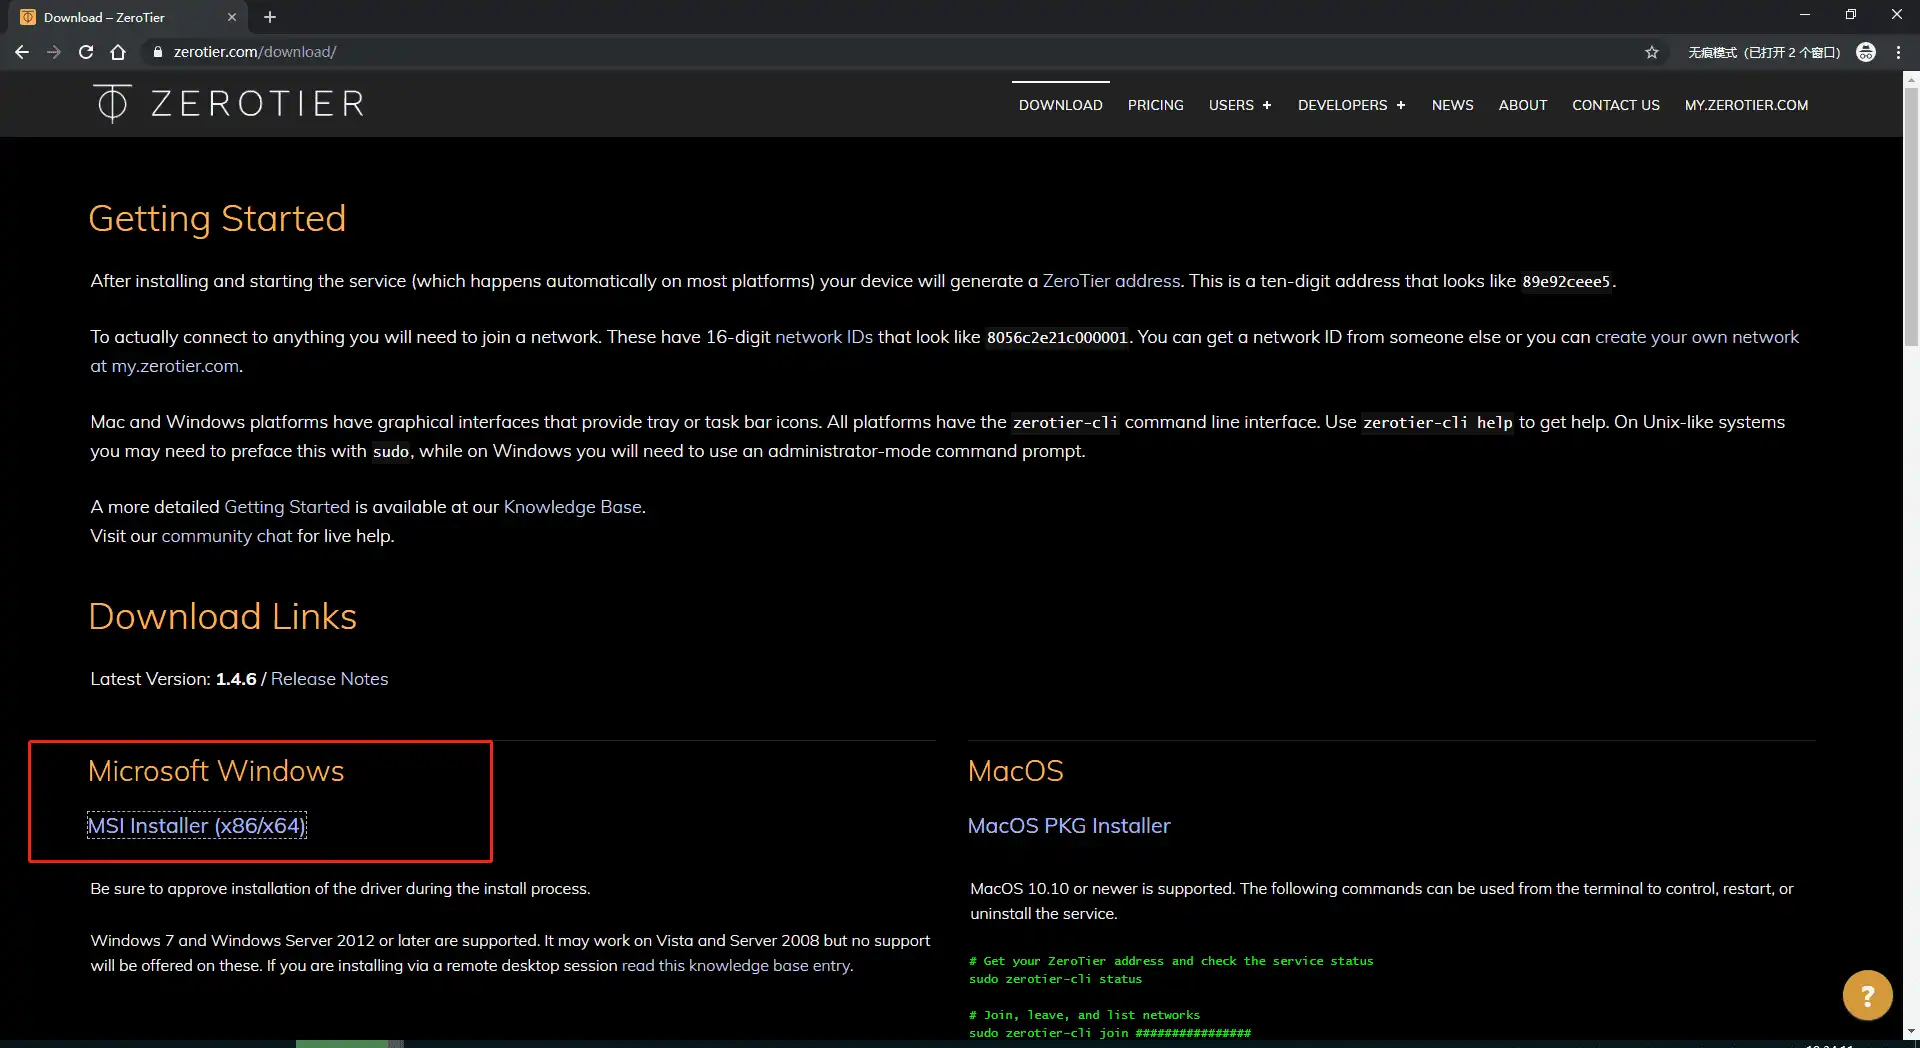Open the orange help question-mark bubble
The width and height of the screenshot is (1920, 1048).
click(1867, 995)
